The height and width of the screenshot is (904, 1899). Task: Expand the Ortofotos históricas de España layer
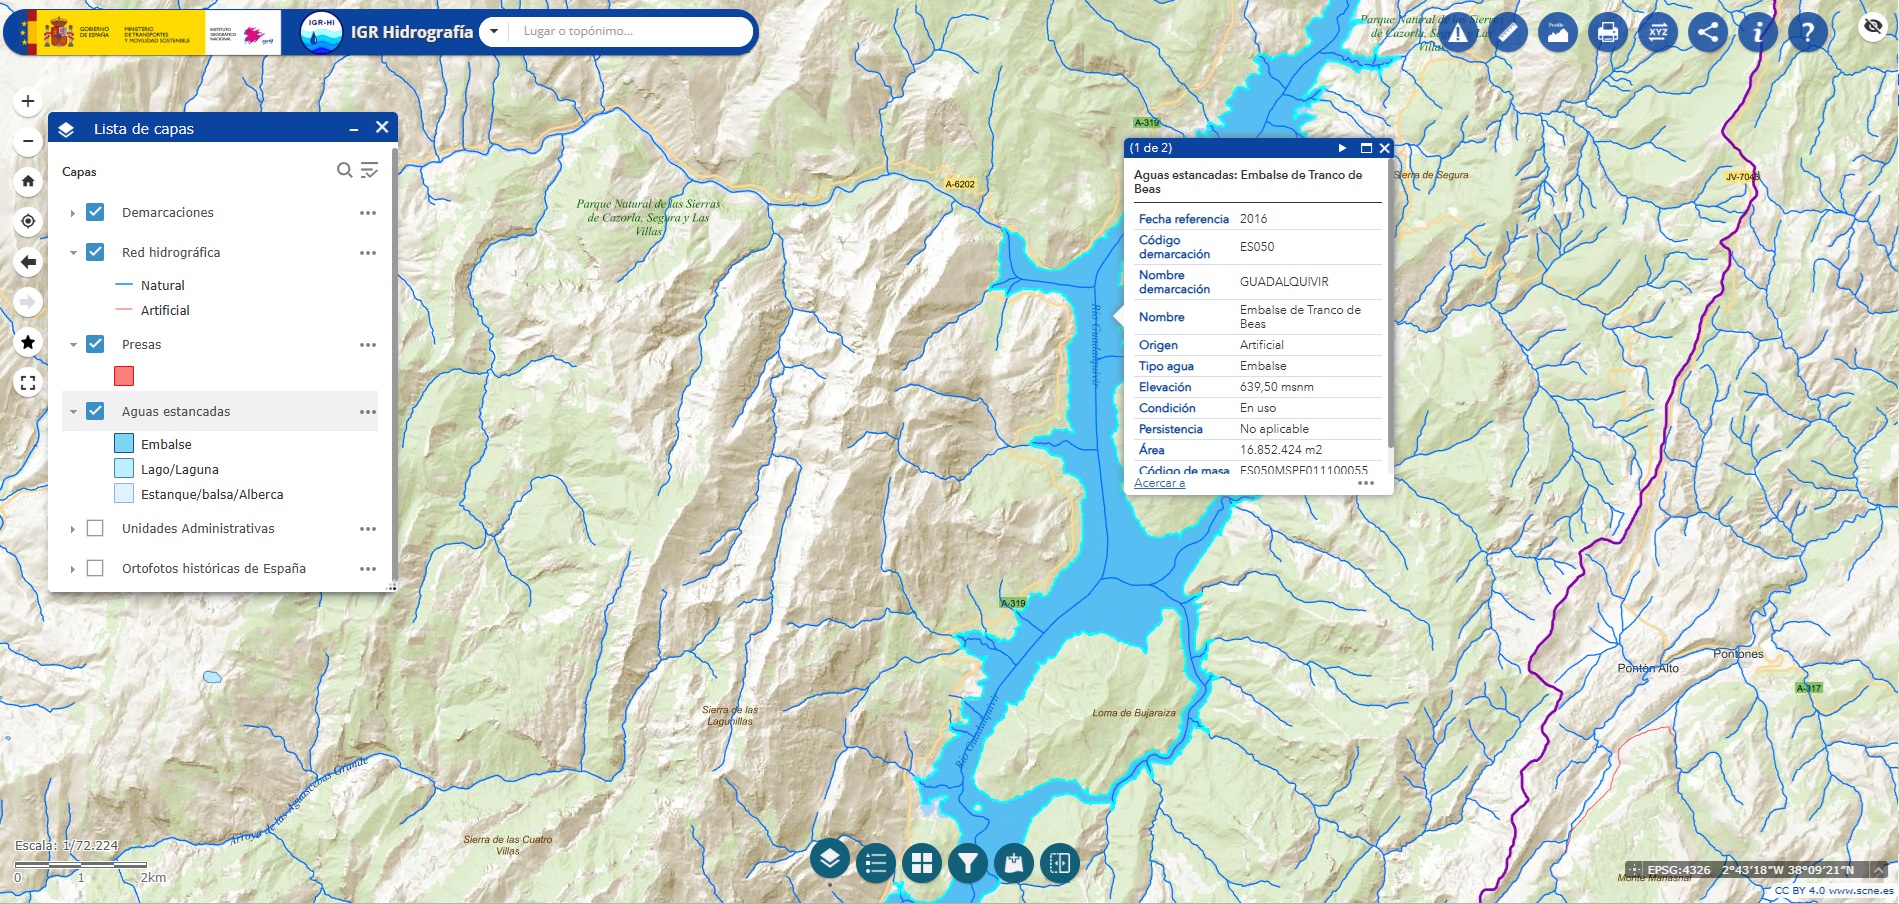point(73,569)
